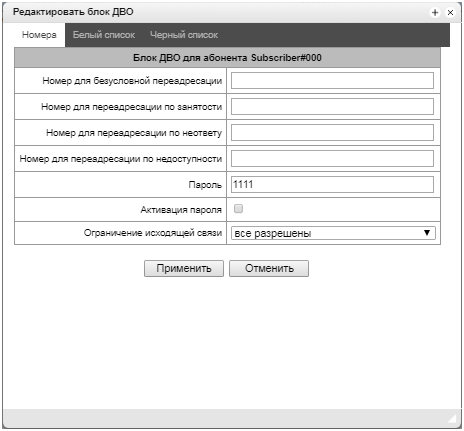
Task: Click the Пароль field containing 1111
Action: [332, 185]
